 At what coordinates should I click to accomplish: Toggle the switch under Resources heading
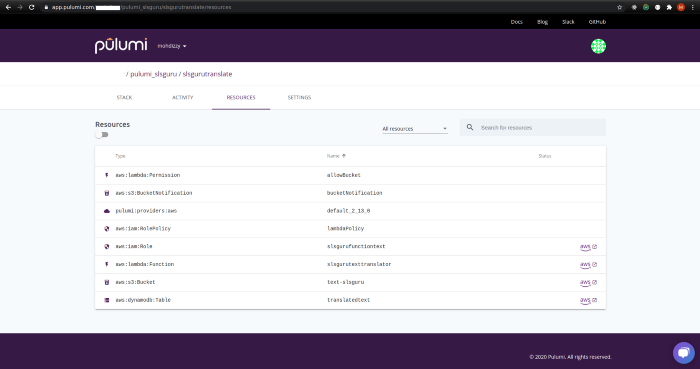(x=102, y=134)
